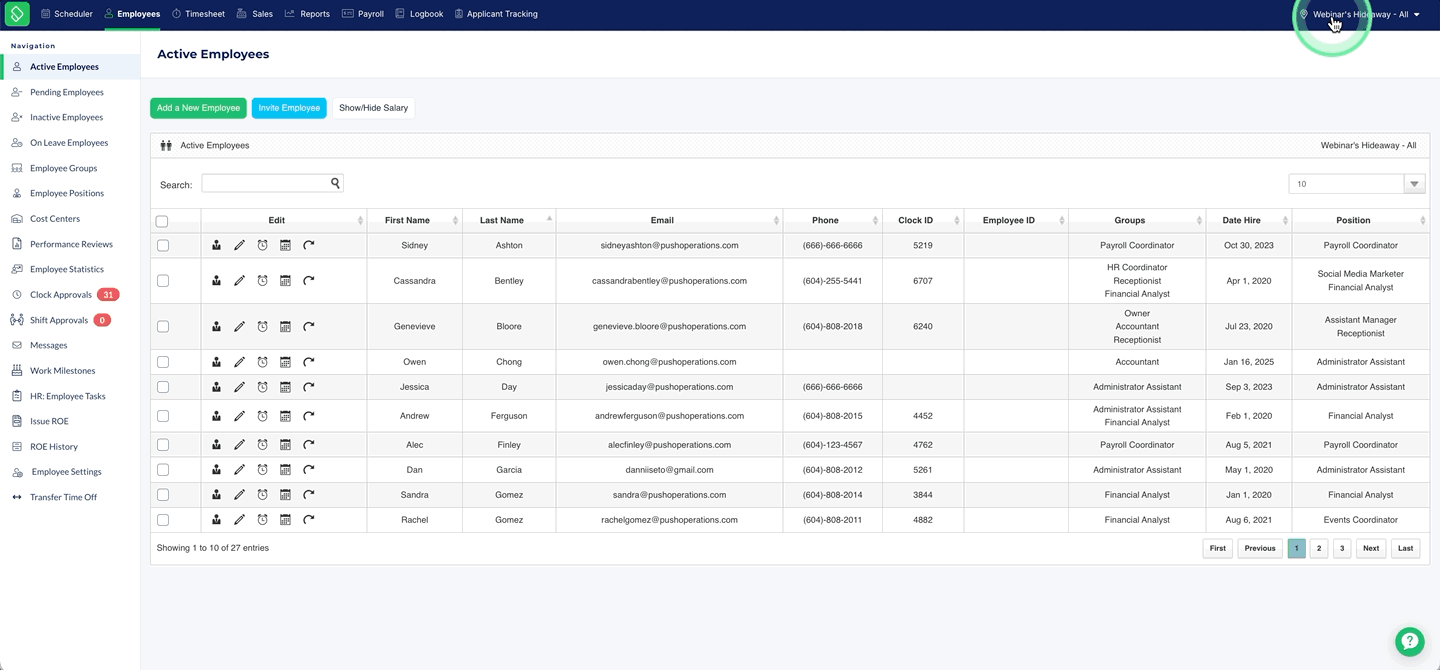Click the pencil icon for Andrew Ferguson
Viewport: 1440px width, 670px height.
(239, 416)
